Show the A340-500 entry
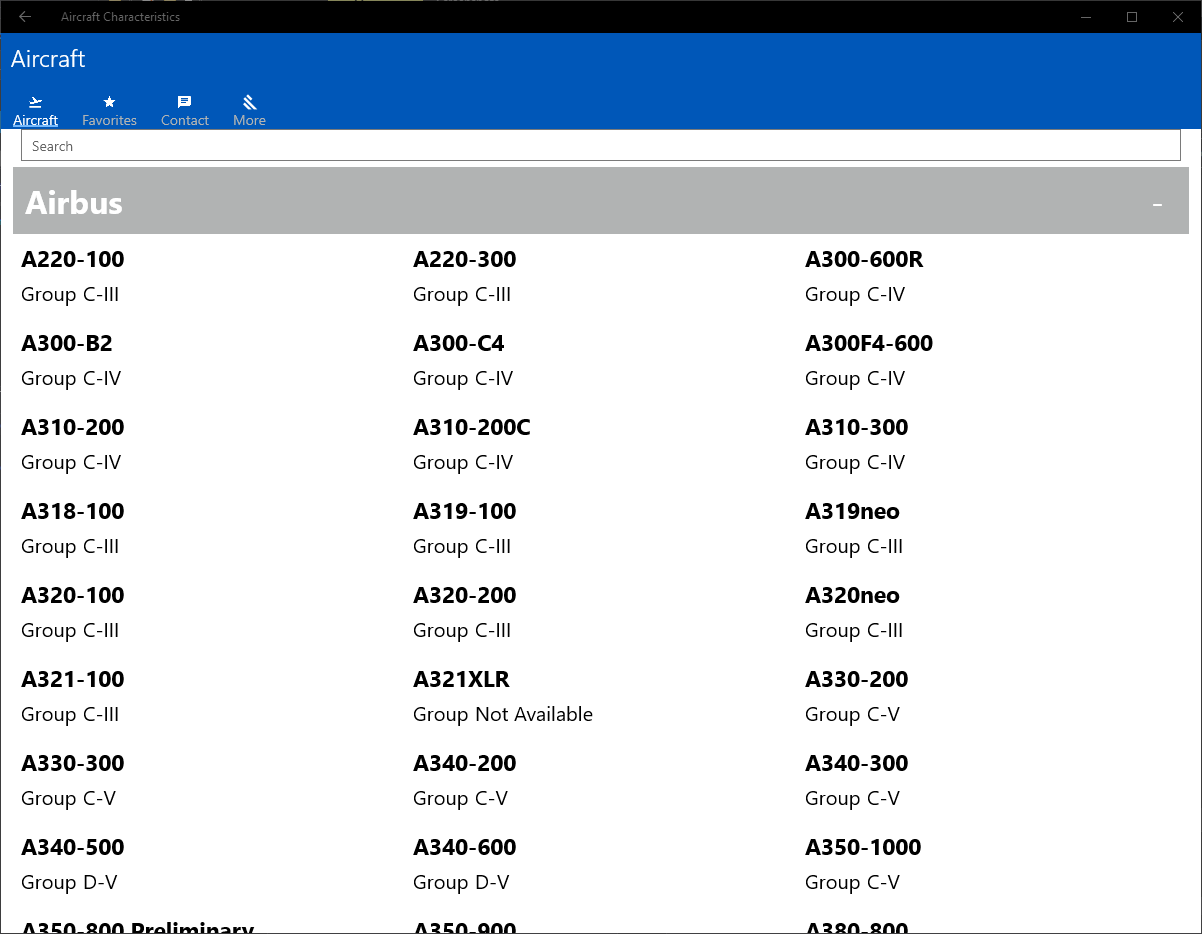Screen dimensions: 1202x934 73,848
